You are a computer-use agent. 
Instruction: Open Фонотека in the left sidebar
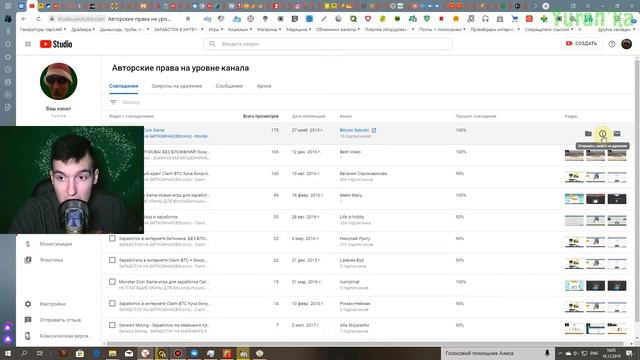(51, 260)
